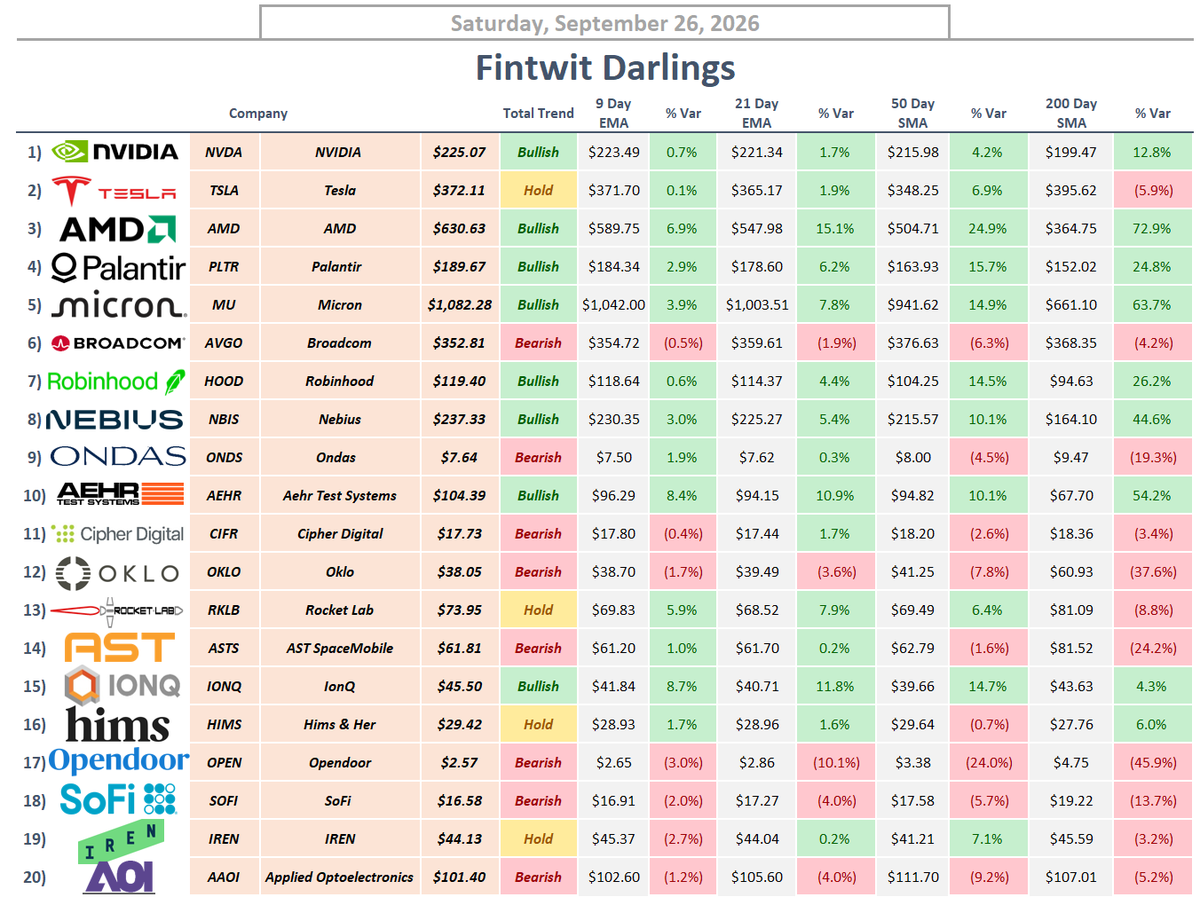
Task: Select Robinhood price $119.40
Action: (x=459, y=381)
